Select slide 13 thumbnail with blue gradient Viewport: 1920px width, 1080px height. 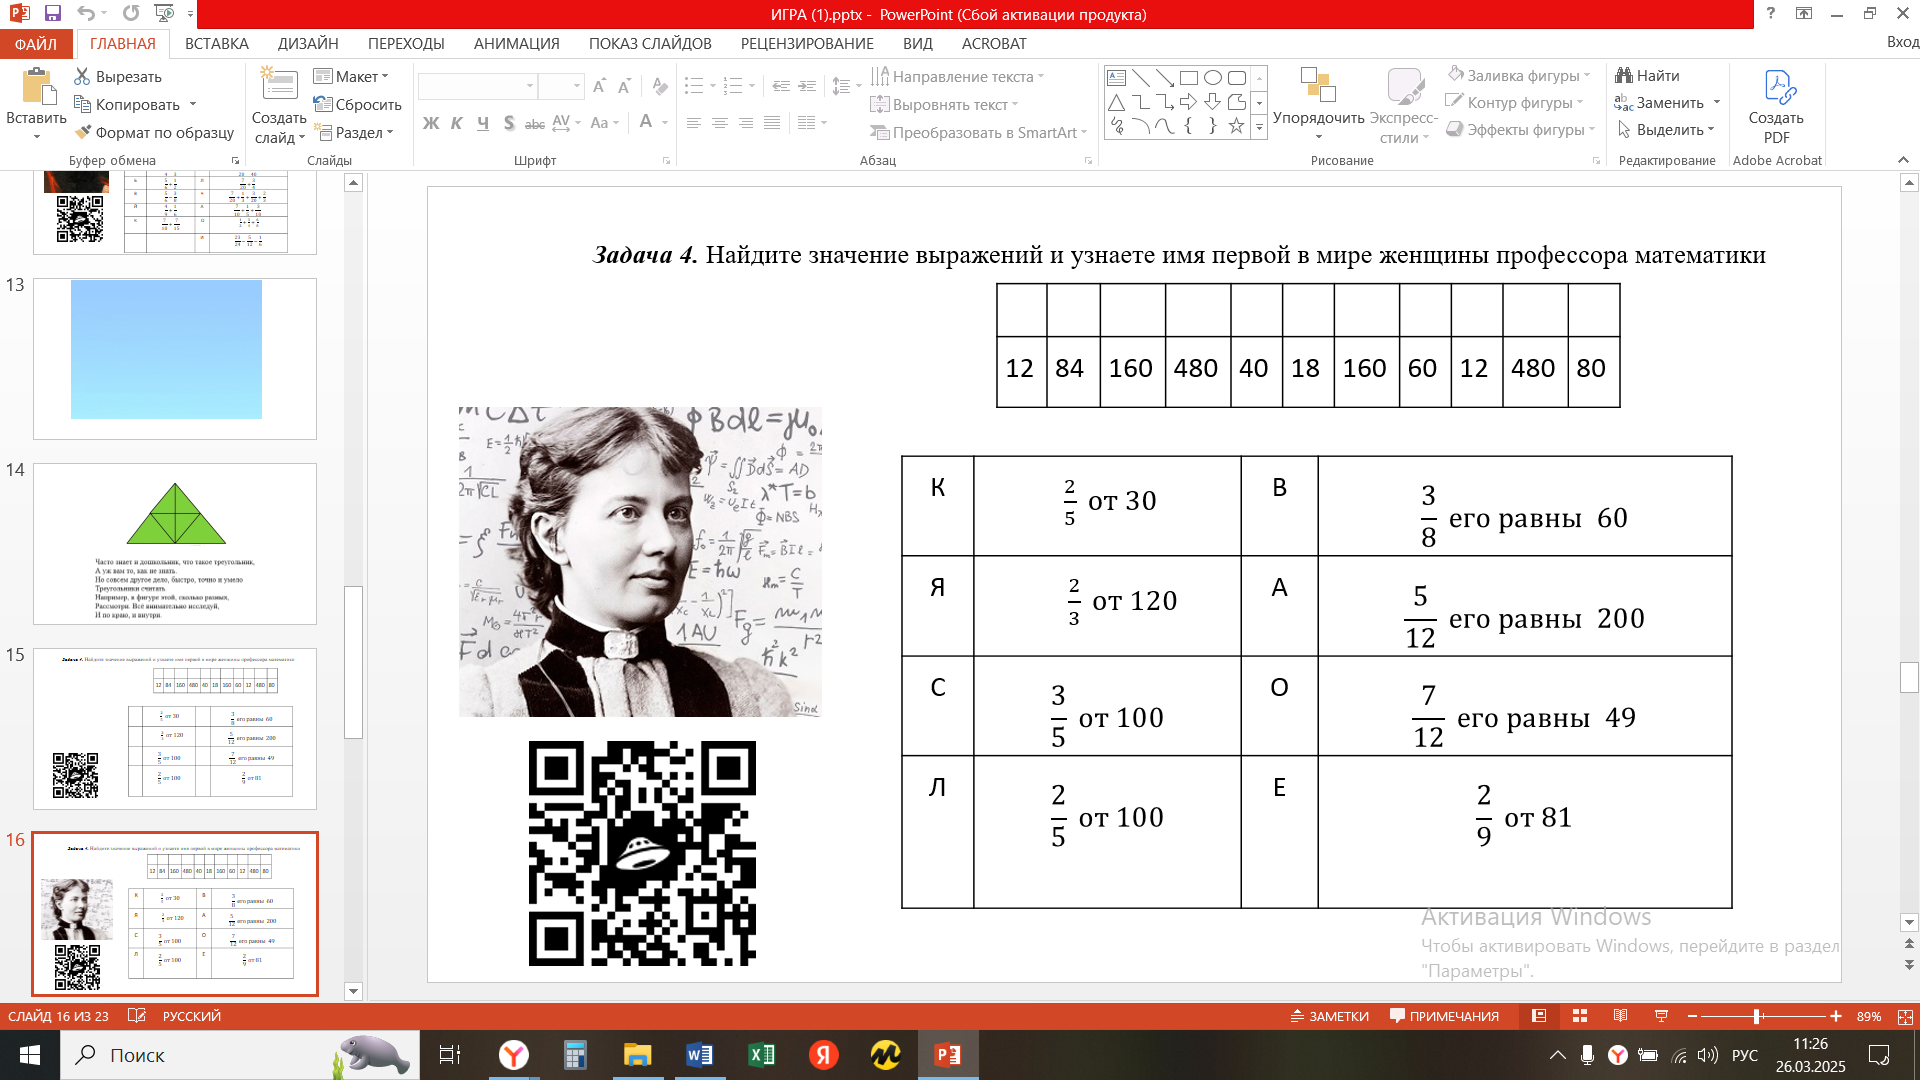coord(175,359)
